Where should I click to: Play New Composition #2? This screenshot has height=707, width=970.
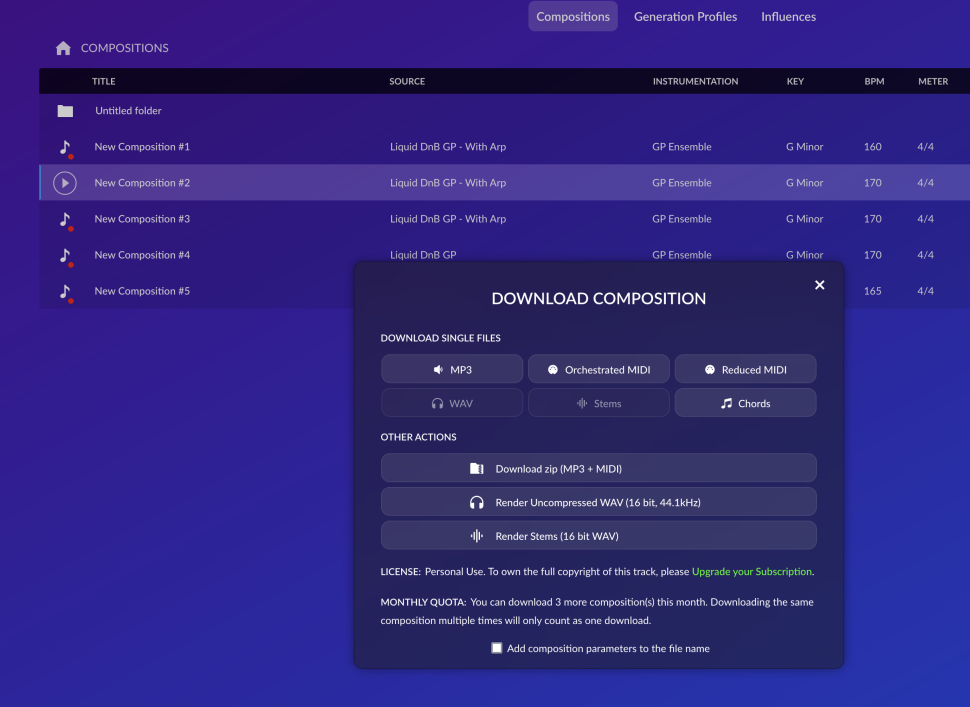point(65,183)
